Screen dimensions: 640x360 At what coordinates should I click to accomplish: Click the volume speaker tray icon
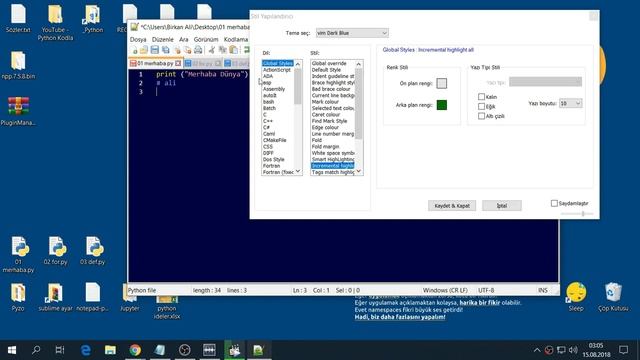point(573,350)
